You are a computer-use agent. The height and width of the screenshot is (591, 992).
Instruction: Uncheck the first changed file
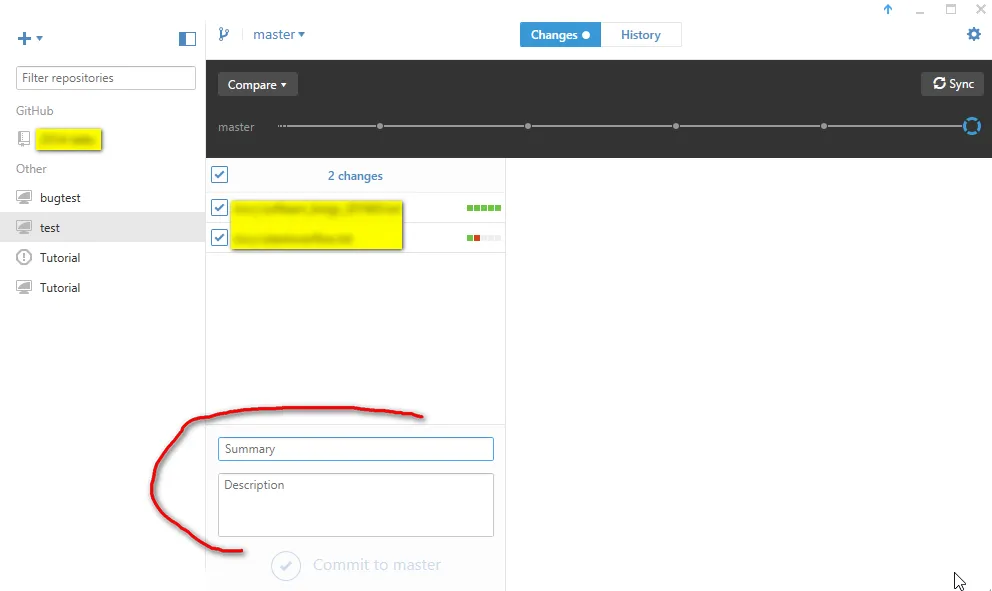click(219, 207)
